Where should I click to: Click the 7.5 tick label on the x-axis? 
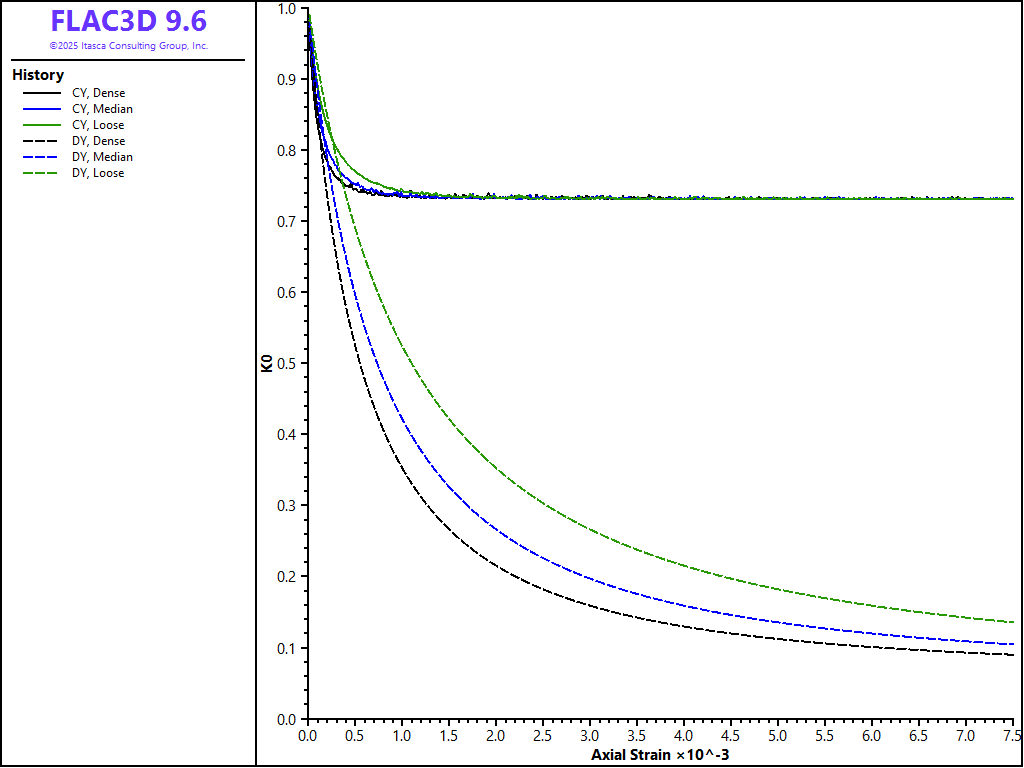coord(1012,735)
